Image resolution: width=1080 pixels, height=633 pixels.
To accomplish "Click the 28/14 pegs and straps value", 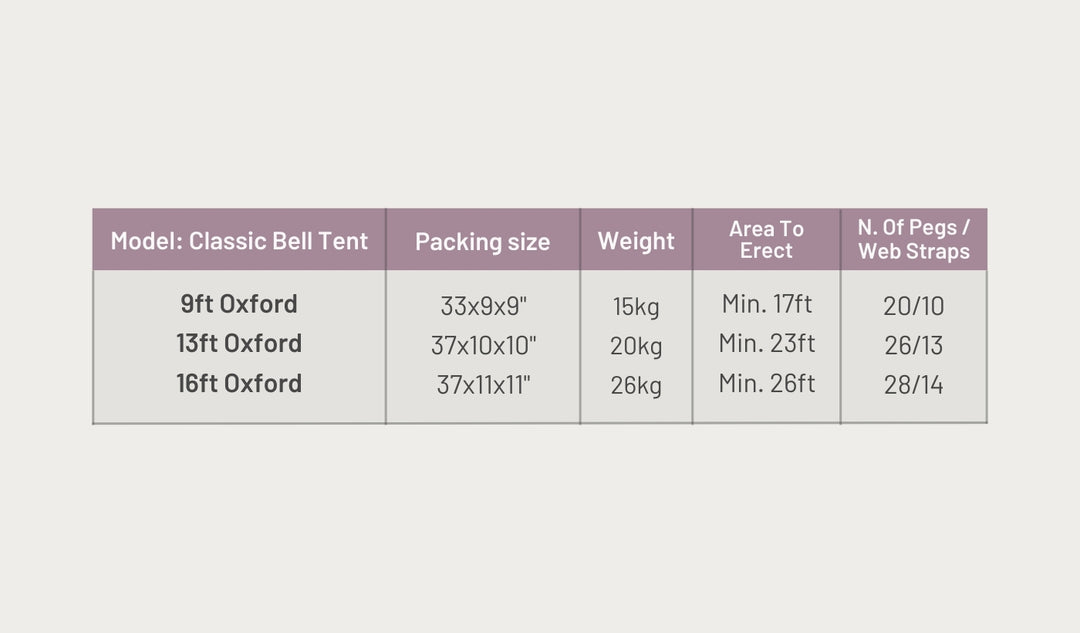I will pos(914,385).
